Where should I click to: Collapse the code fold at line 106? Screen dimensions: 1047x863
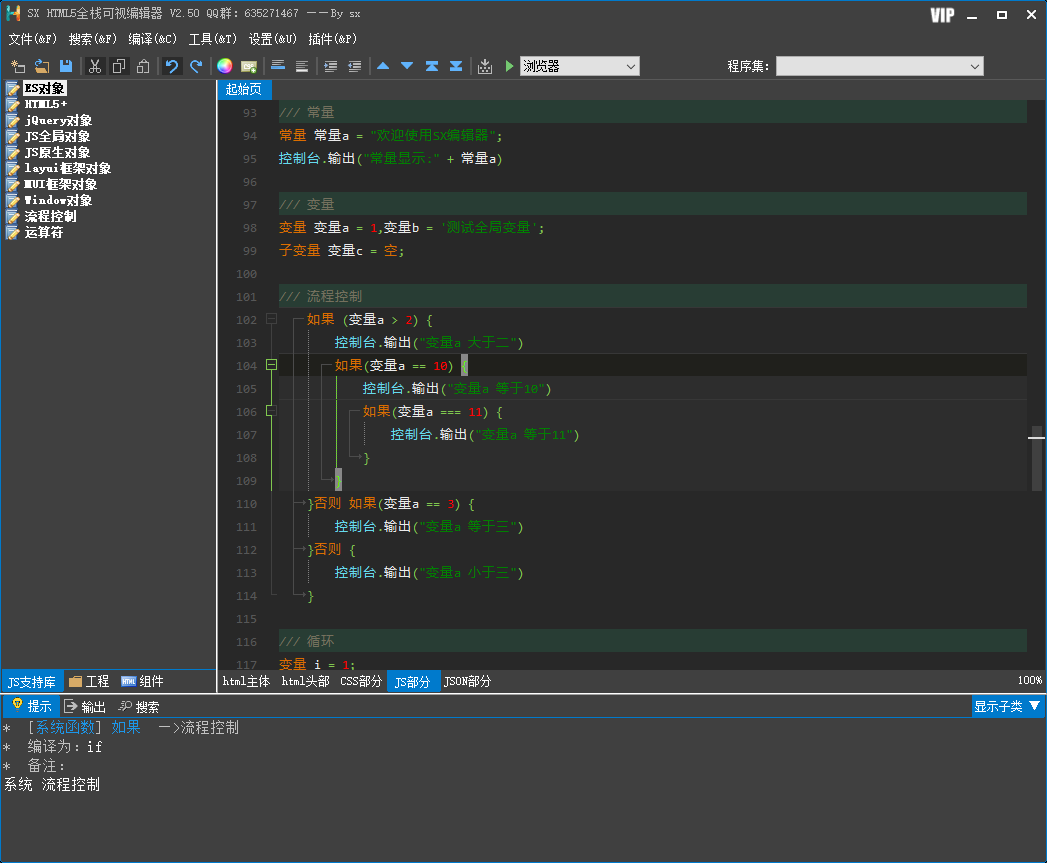click(271, 411)
